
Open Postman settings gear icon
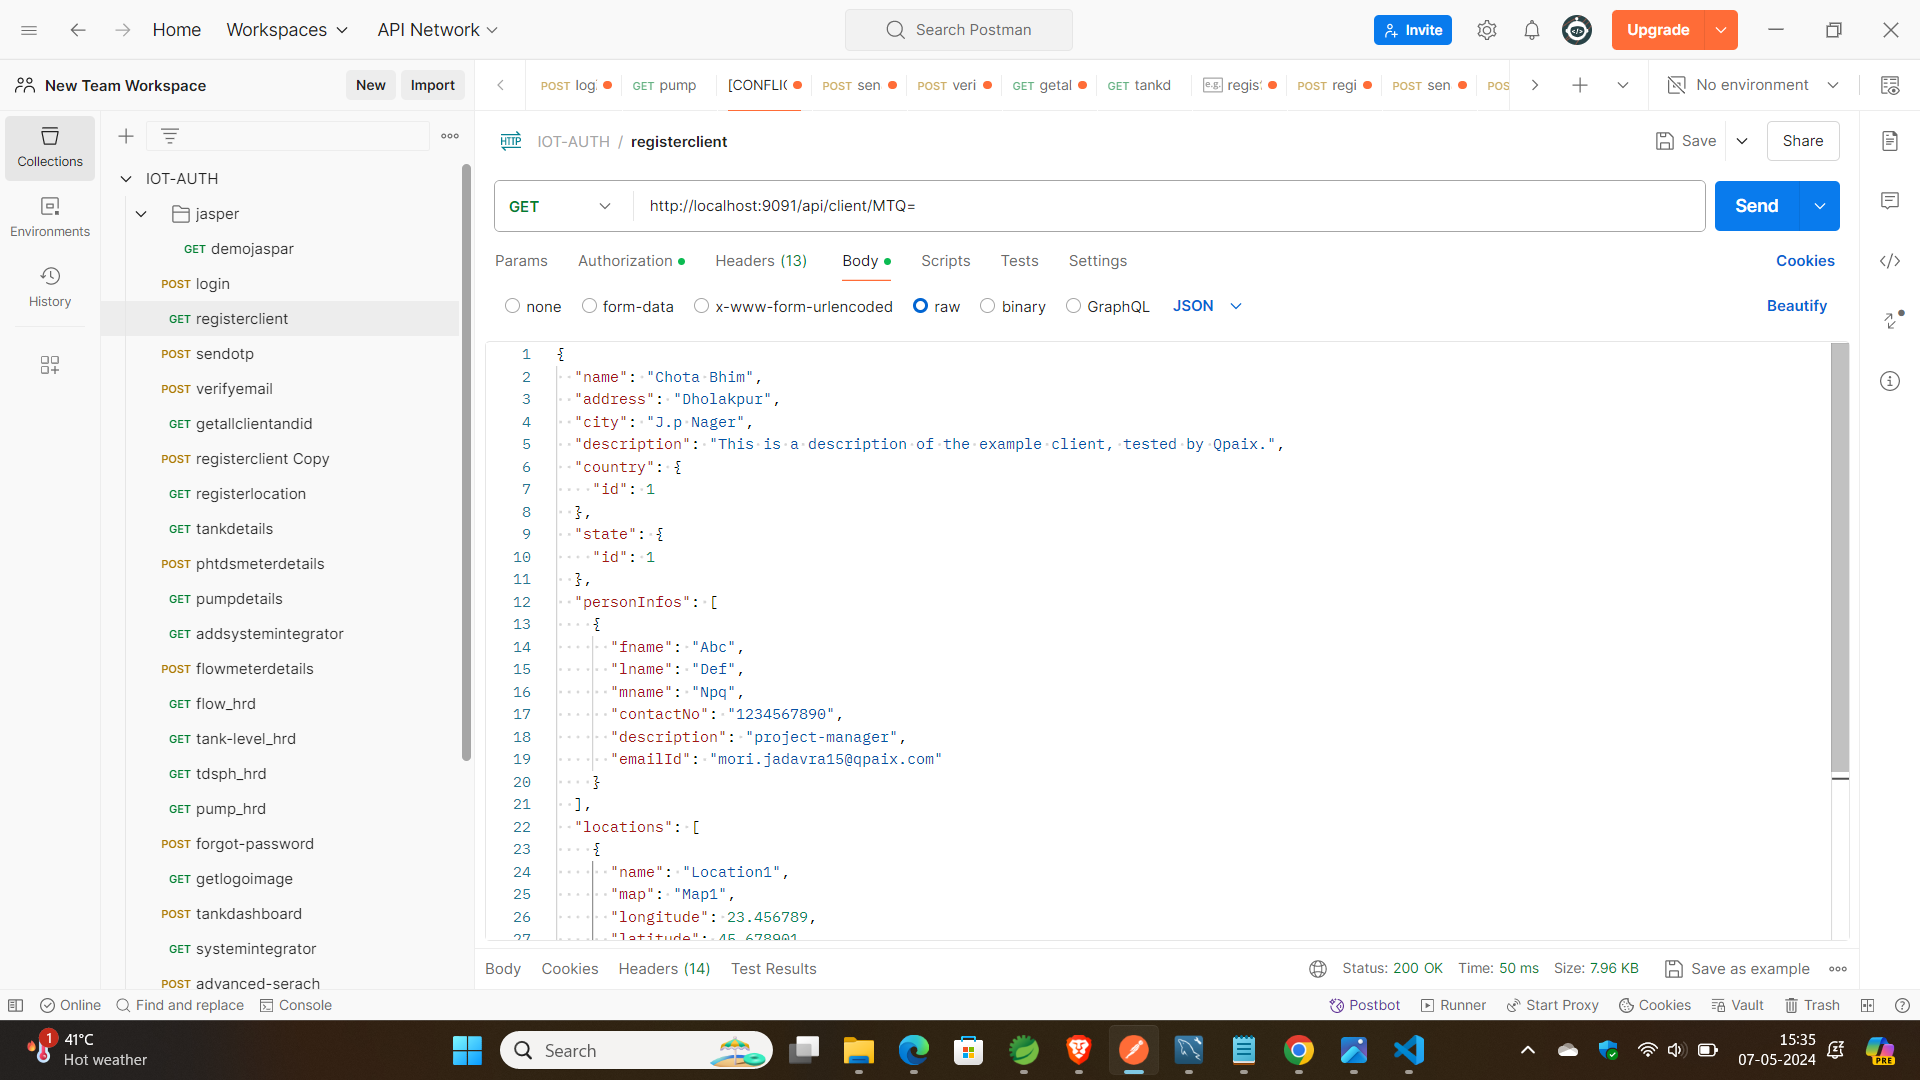[x=1487, y=30]
